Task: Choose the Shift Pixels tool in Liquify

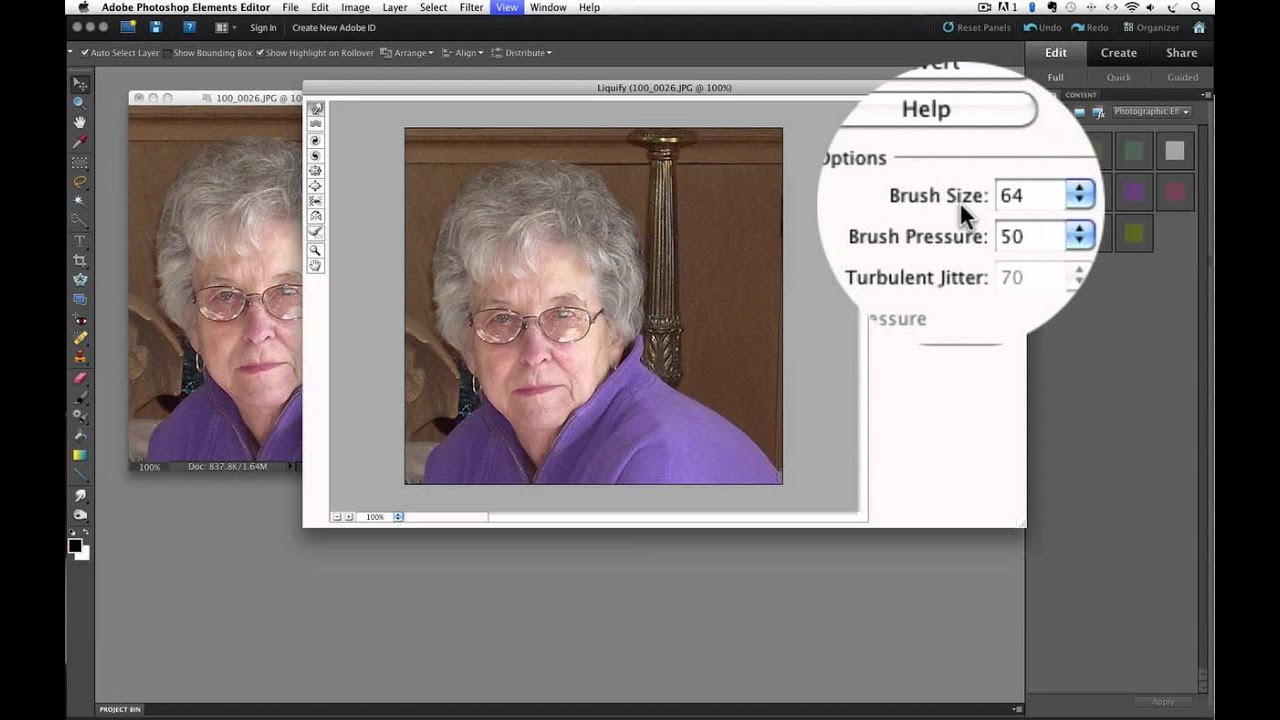Action: tap(316, 201)
